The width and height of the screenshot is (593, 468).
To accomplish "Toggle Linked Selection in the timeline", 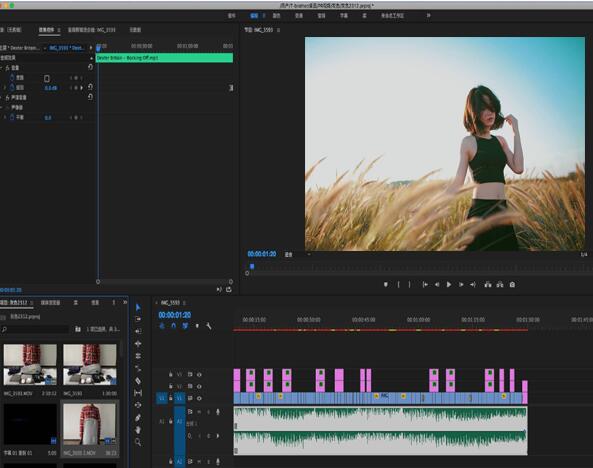I will point(185,326).
